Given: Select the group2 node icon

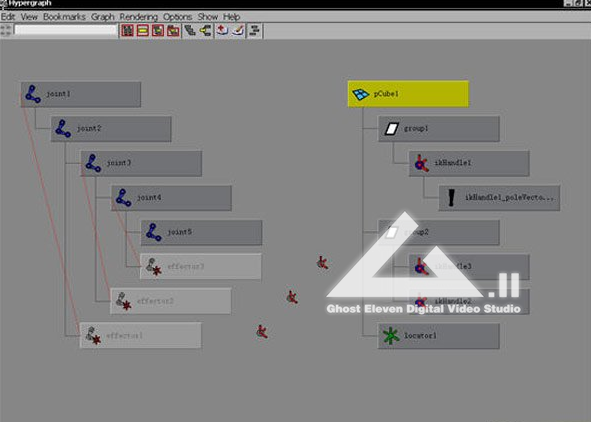Looking at the screenshot, I should (391, 232).
